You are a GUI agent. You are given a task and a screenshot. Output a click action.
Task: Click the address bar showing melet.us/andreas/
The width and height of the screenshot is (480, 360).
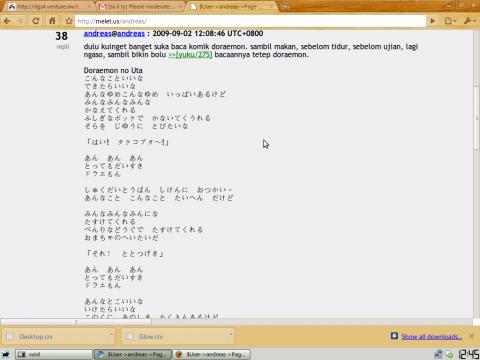250,21
